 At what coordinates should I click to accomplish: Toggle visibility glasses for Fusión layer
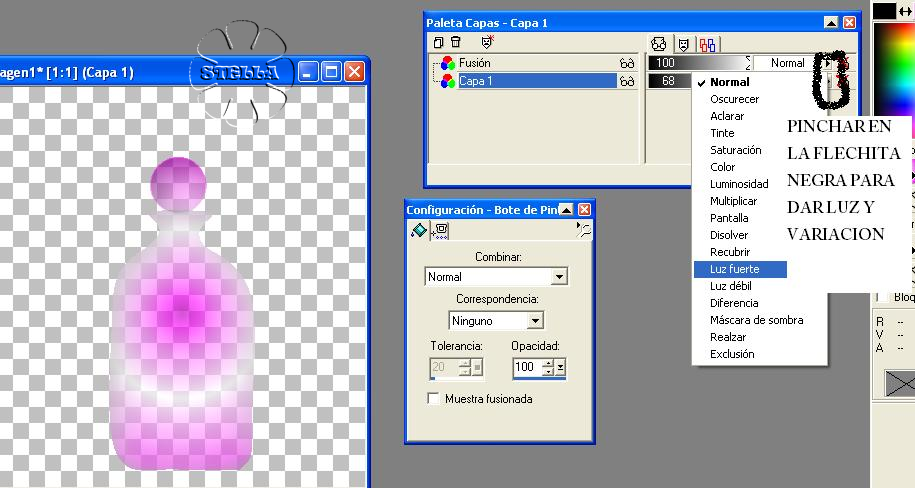coord(627,63)
